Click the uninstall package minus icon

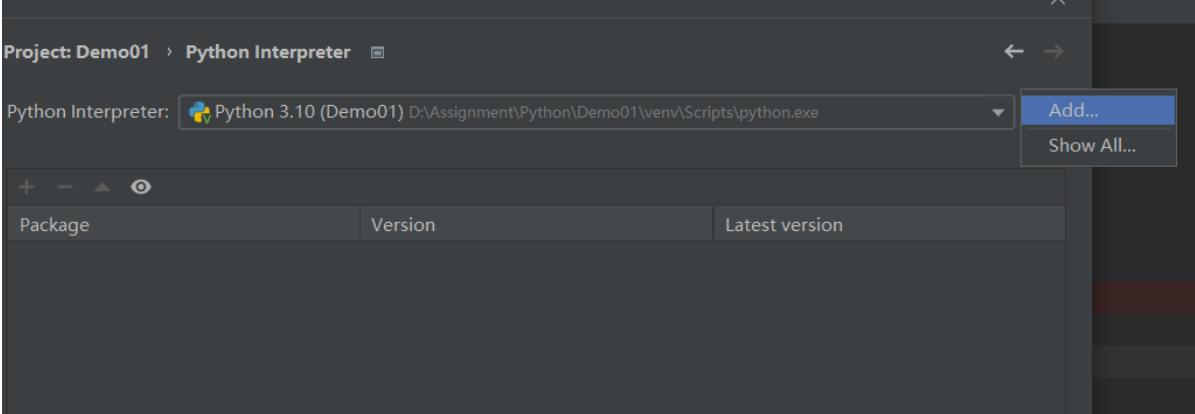pyautogui.click(x=62, y=187)
